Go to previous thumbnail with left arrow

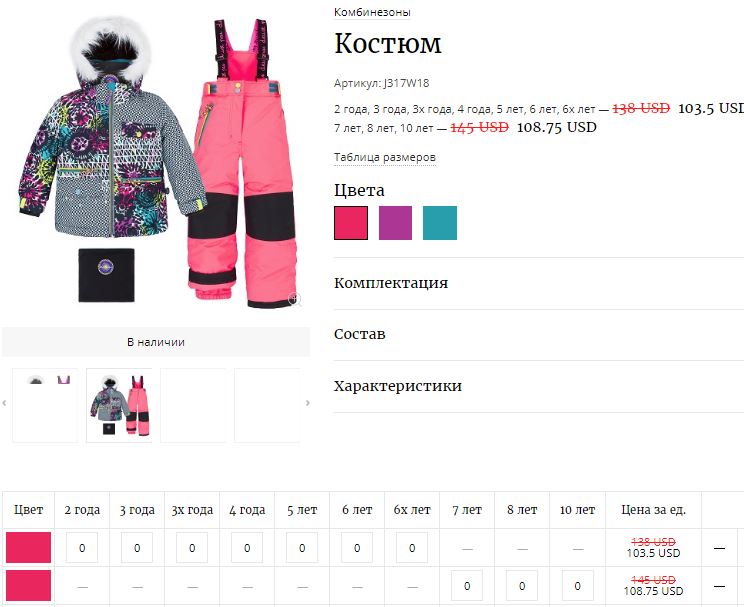click(4, 403)
